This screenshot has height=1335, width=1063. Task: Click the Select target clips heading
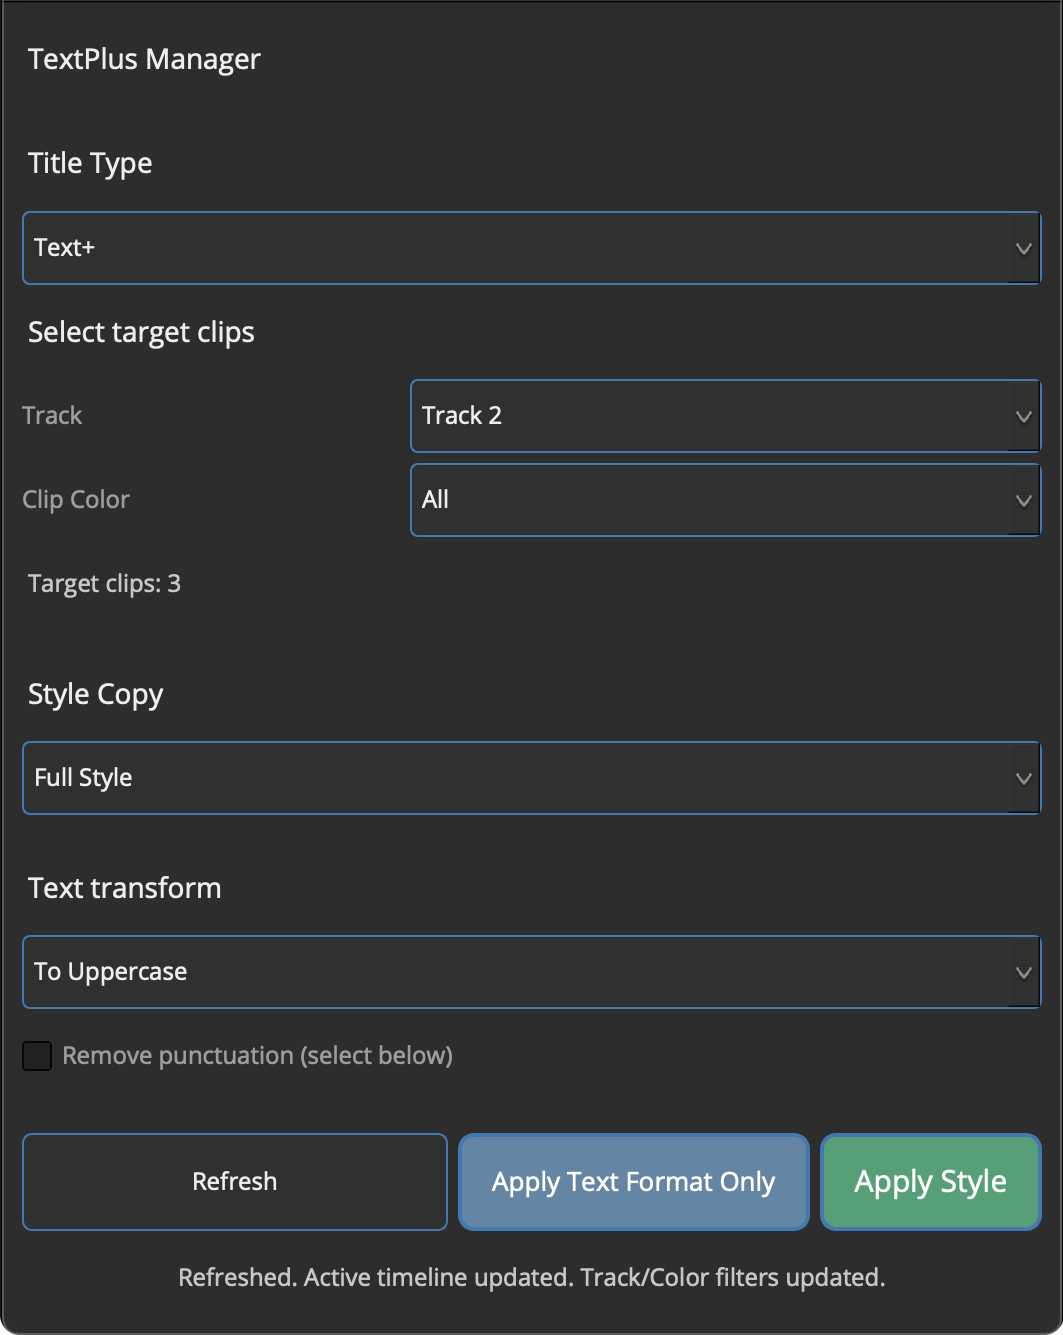[x=141, y=332]
